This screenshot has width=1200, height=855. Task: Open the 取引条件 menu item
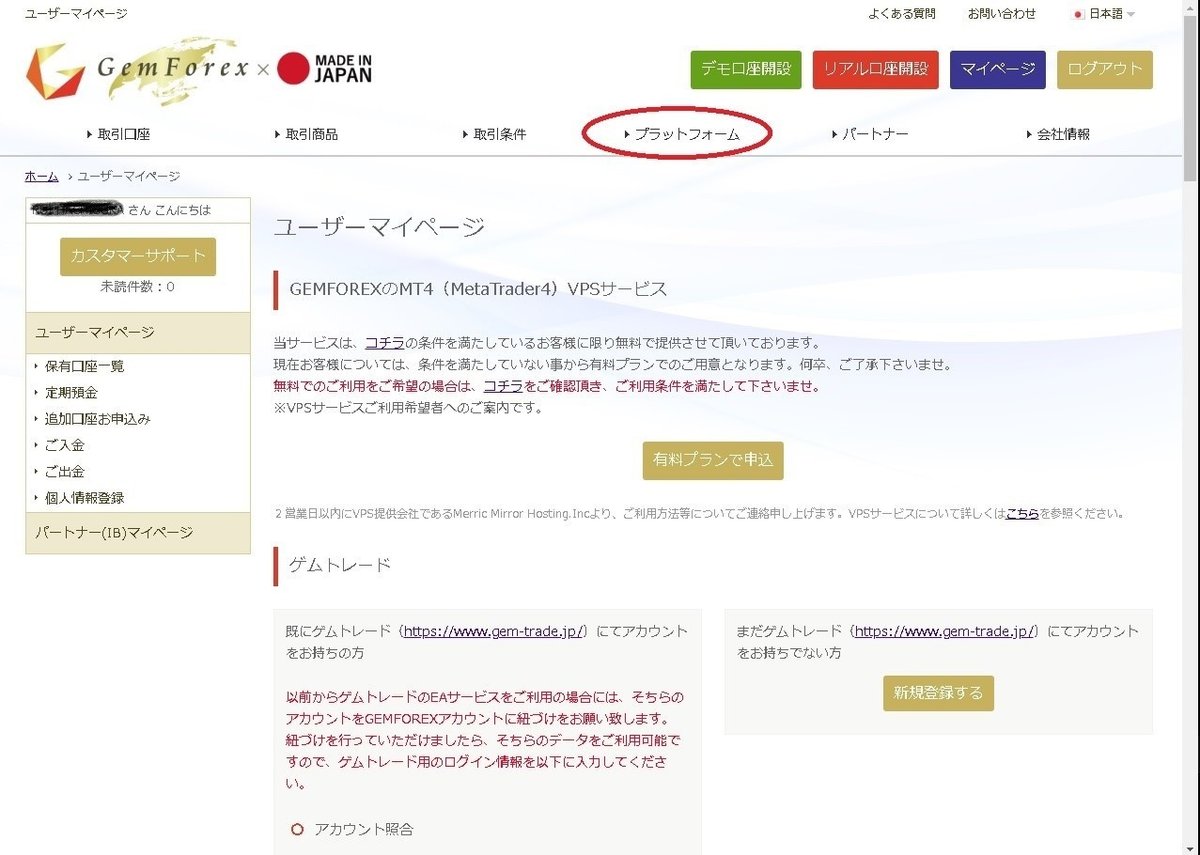click(x=500, y=133)
